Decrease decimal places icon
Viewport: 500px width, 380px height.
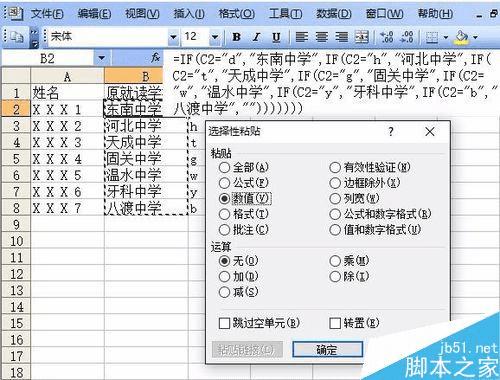407,37
